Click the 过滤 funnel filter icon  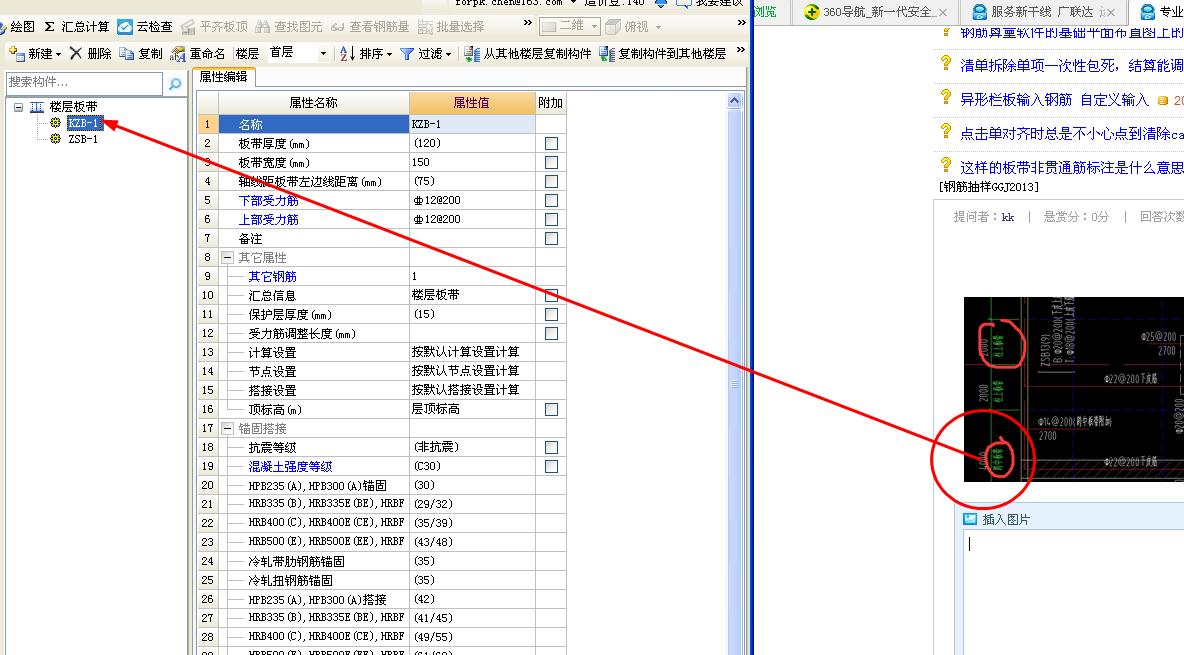pyautogui.click(x=407, y=54)
